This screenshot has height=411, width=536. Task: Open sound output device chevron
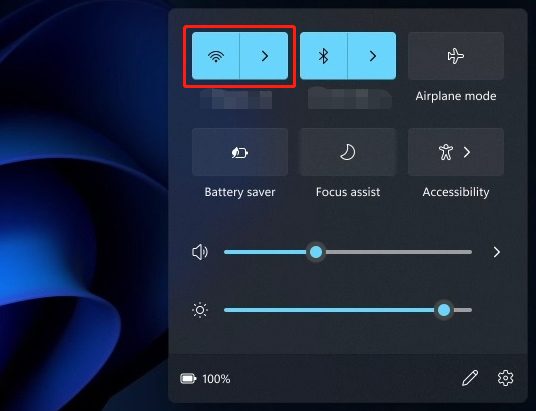(497, 252)
